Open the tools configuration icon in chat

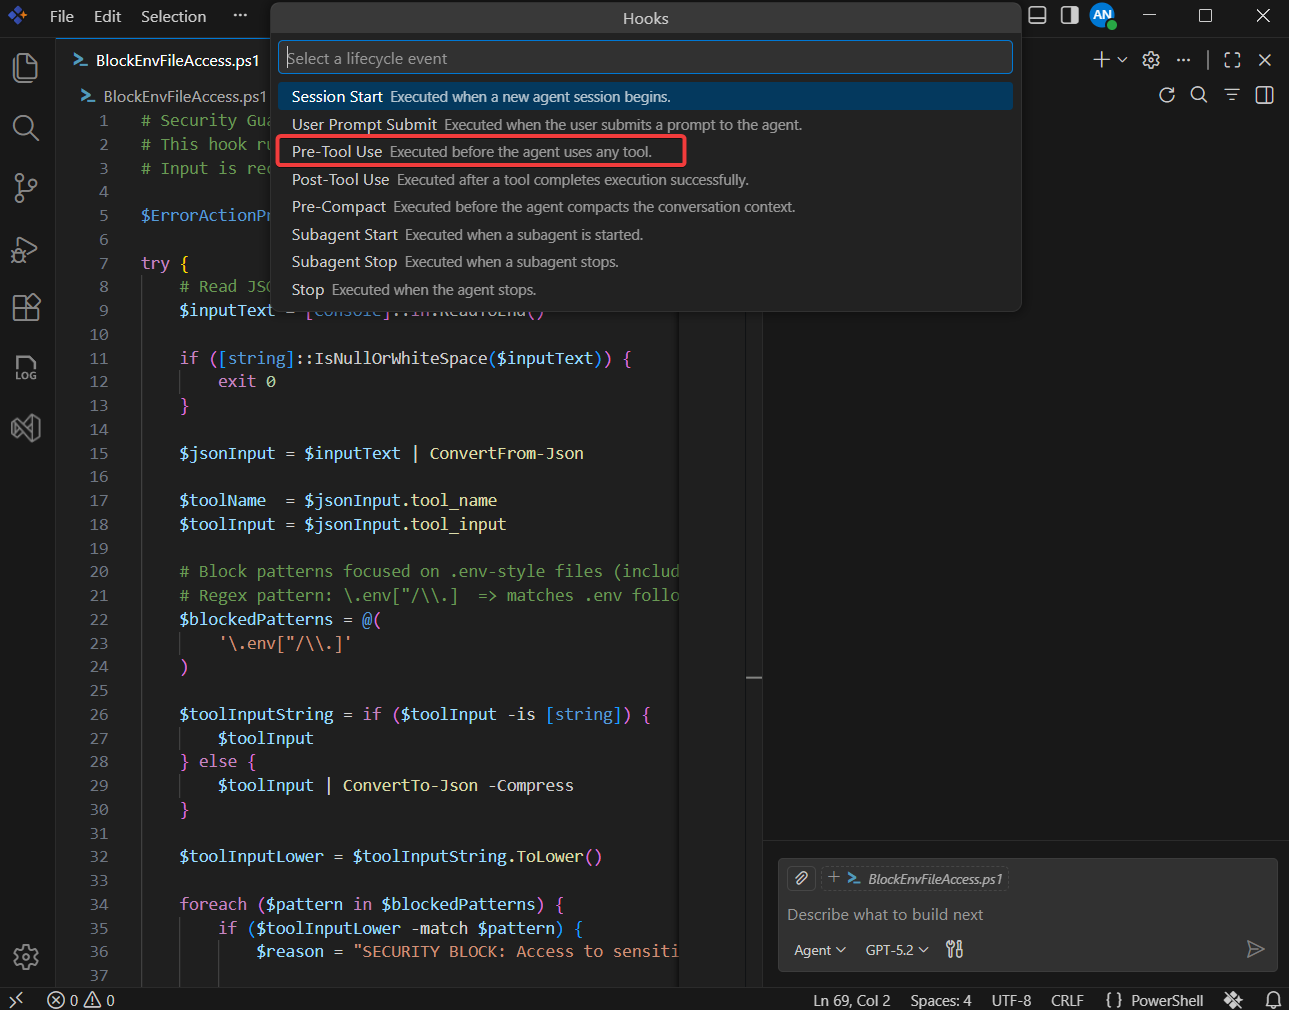coord(954,950)
